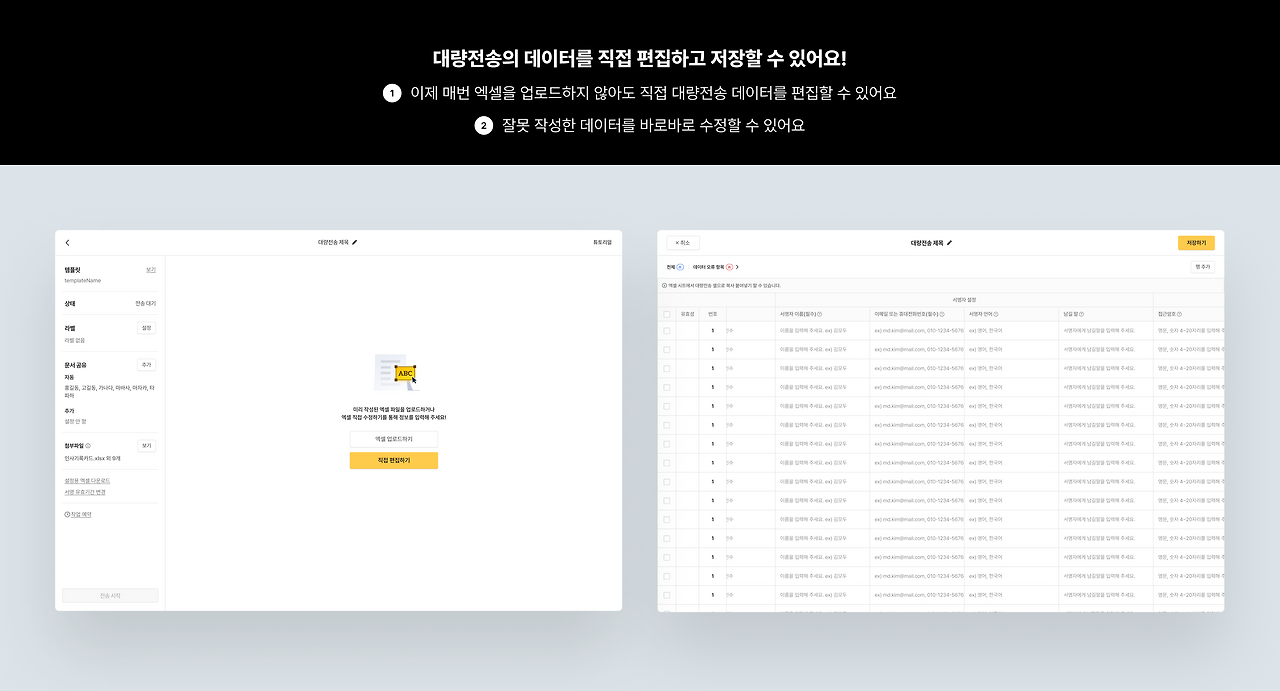Viewport: 1280px width, 691px height.
Task: Enable the checkbox on the second table row
Action: tap(665, 348)
